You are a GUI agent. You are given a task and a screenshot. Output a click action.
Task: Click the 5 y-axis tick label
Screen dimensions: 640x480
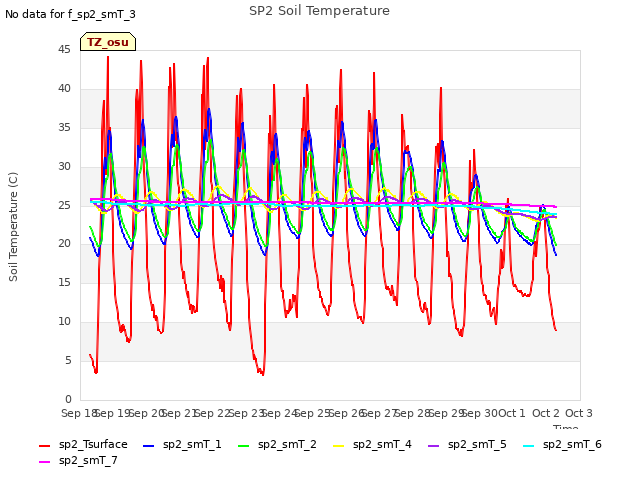point(68,360)
